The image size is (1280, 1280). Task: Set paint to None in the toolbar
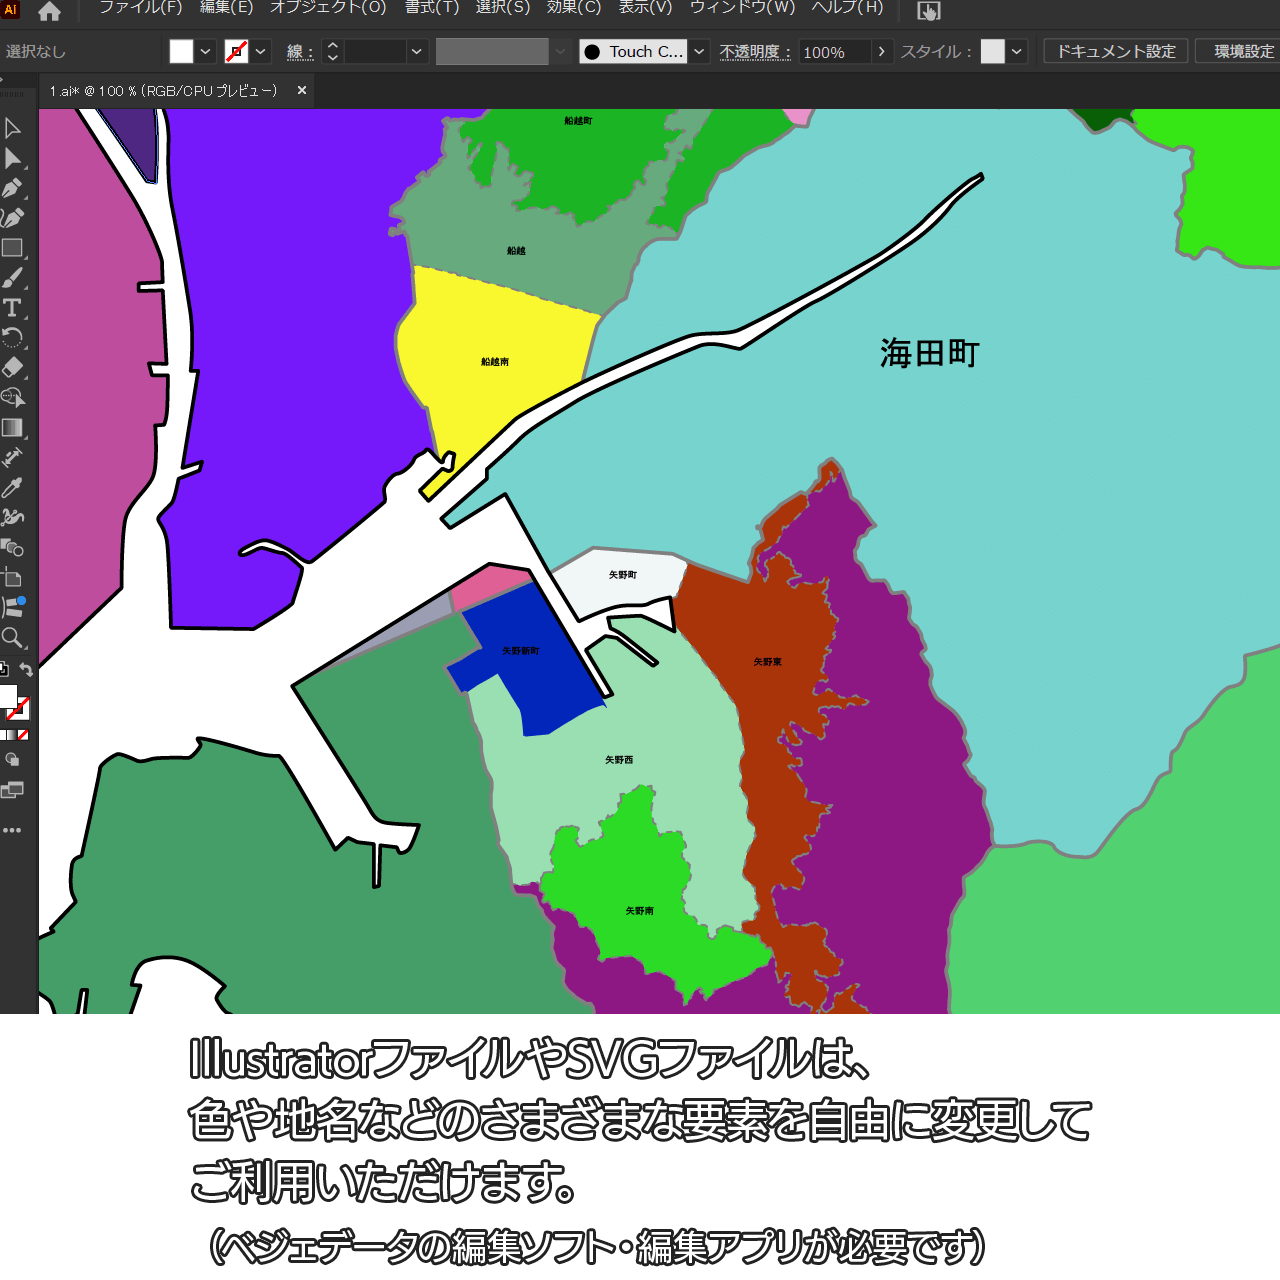tap(23, 735)
